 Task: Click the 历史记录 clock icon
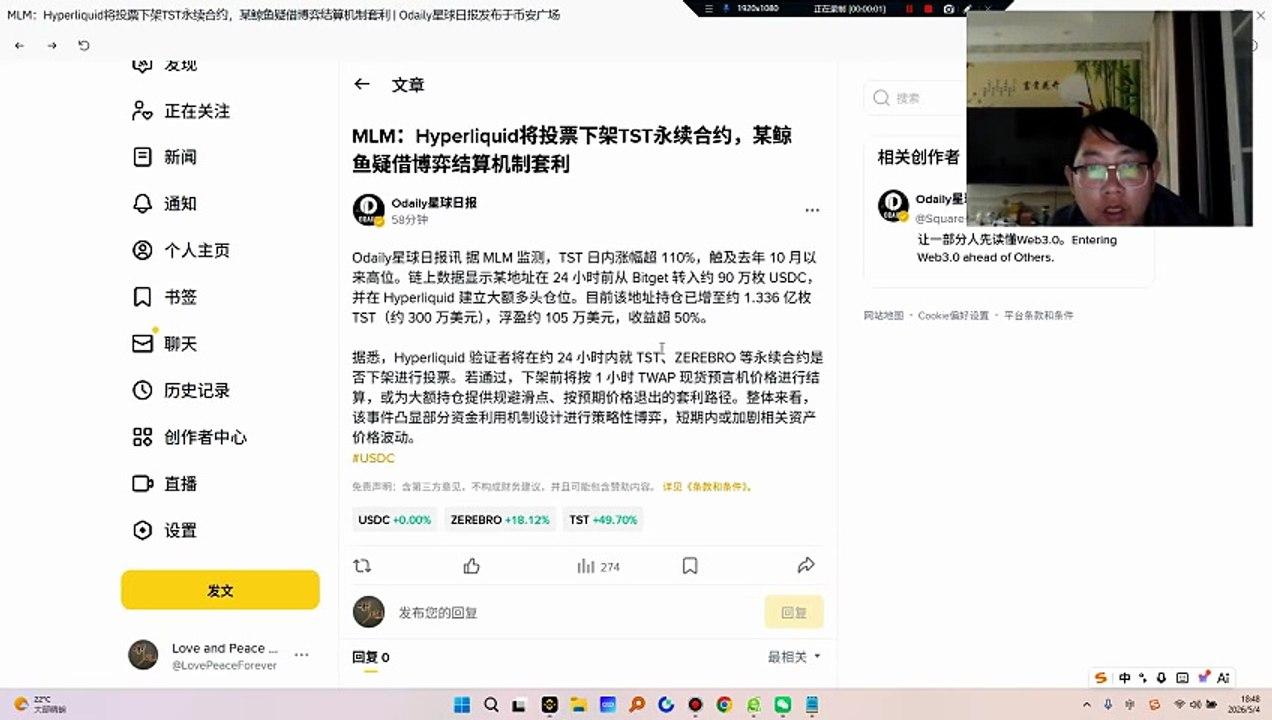[x=143, y=390]
